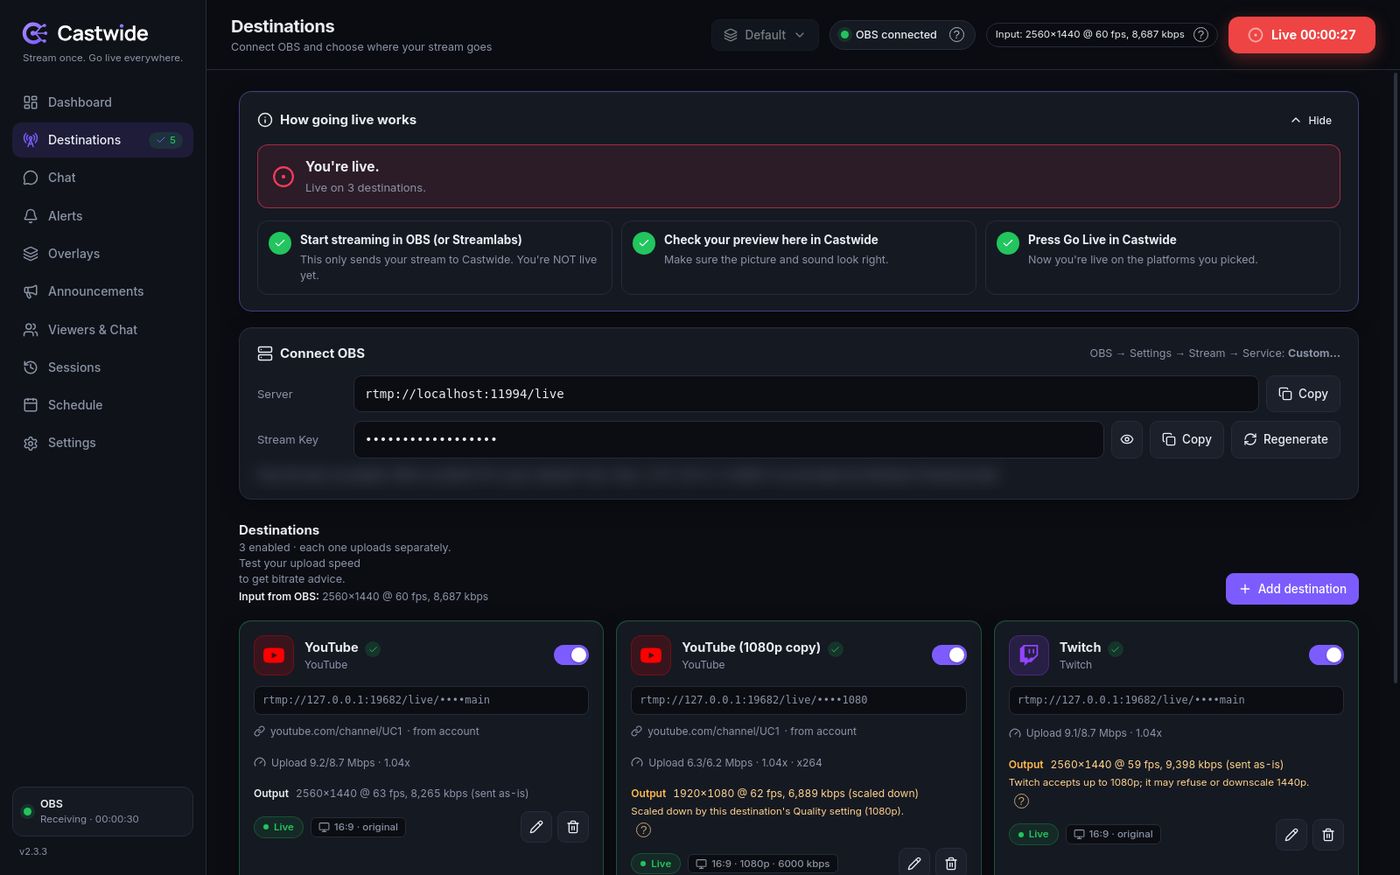The width and height of the screenshot is (1400, 875).
Task: Toggle off YouTube (1080p copy) destination
Action: pyautogui.click(x=949, y=655)
